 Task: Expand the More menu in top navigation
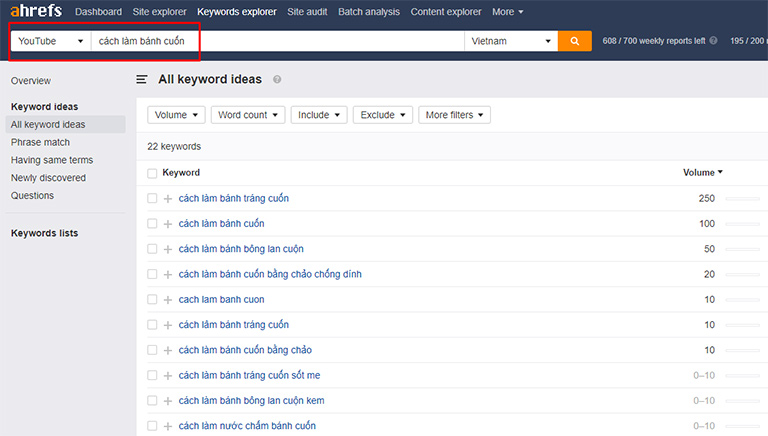(507, 12)
